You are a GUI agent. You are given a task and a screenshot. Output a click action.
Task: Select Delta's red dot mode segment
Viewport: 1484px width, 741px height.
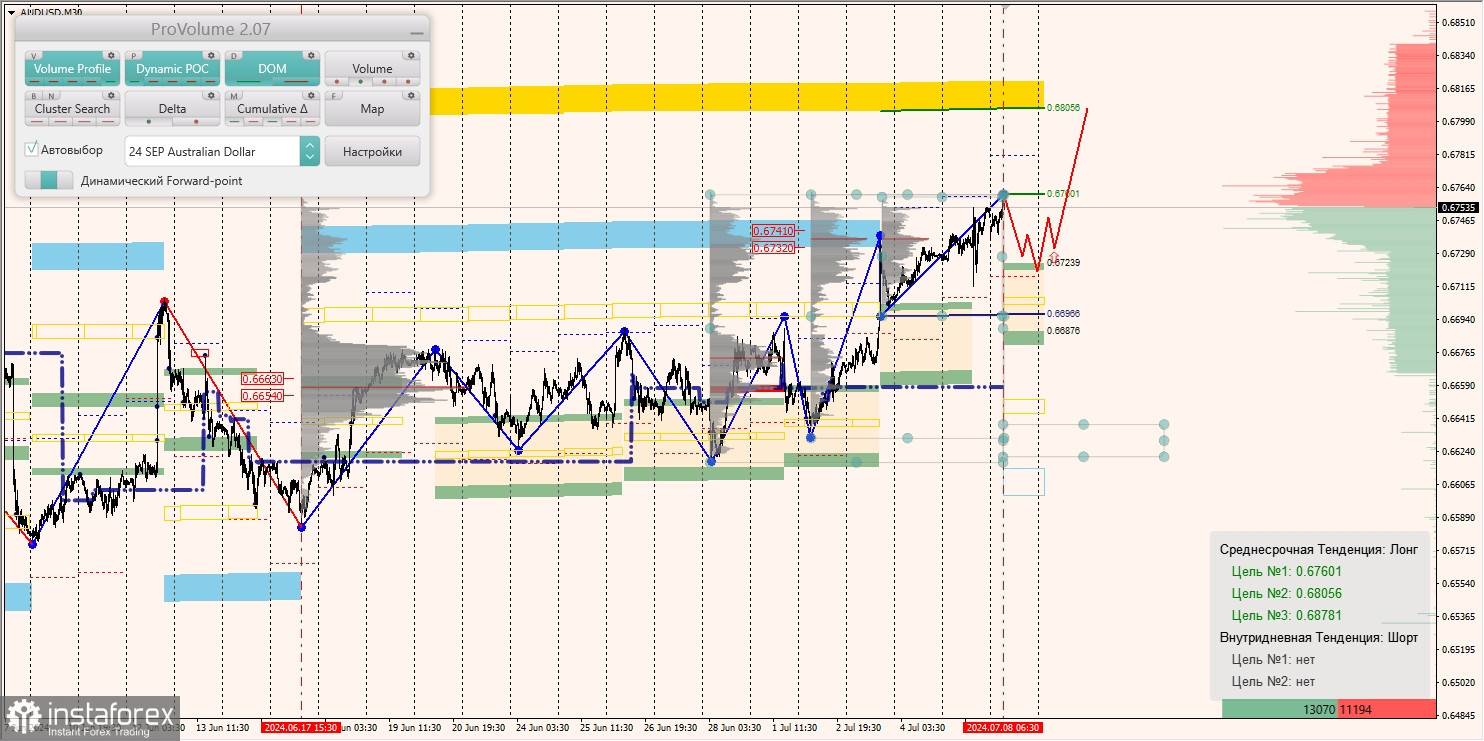point(196,122)
